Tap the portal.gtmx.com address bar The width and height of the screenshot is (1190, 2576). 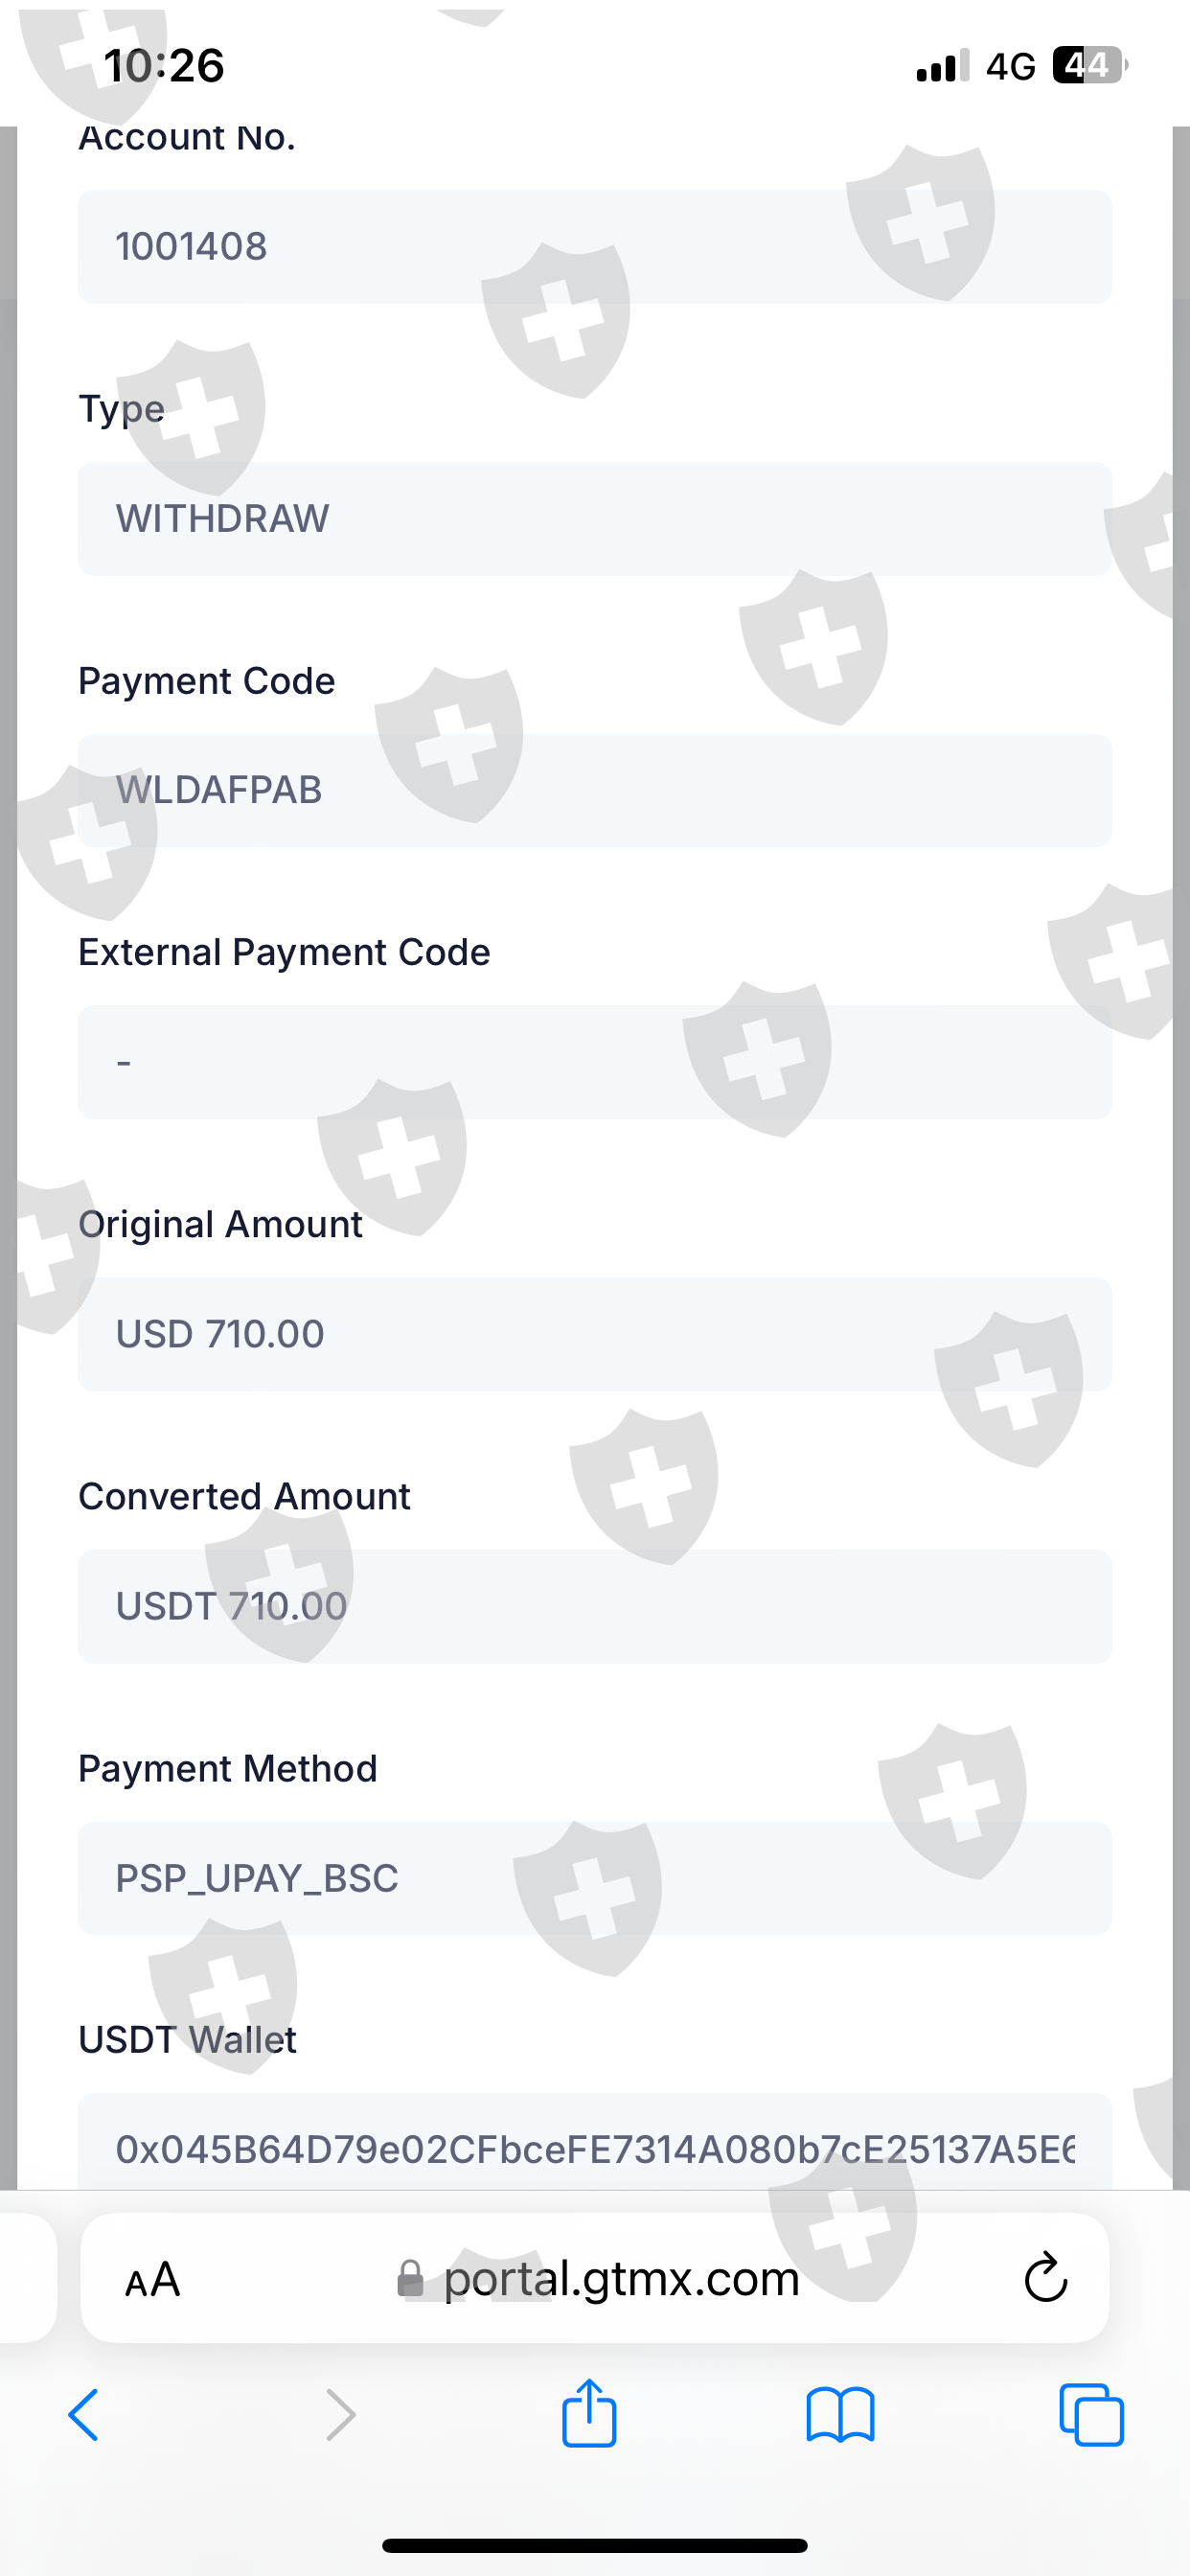(620, 2279)
